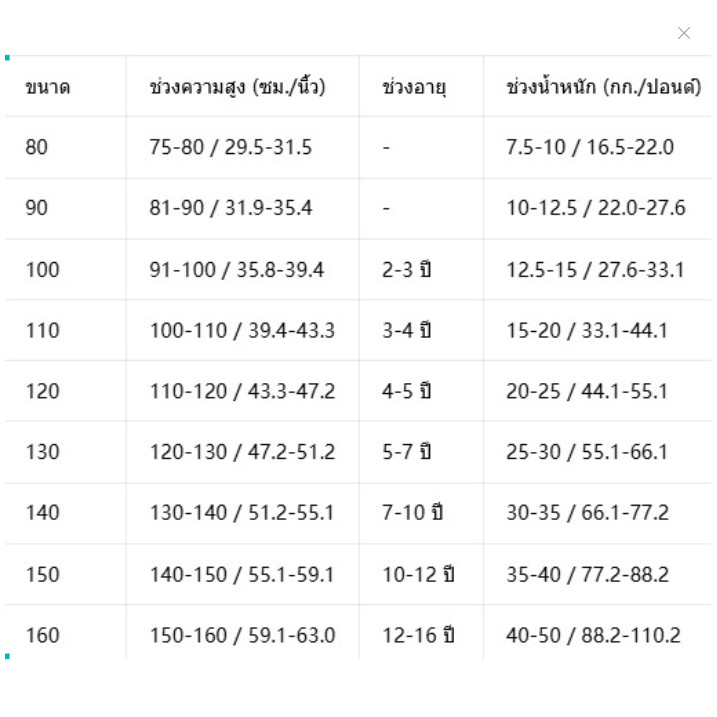The height and width of the screenshot is (717, 717).
Task: Click the ขนาด column header
Action: coord(48,87)
